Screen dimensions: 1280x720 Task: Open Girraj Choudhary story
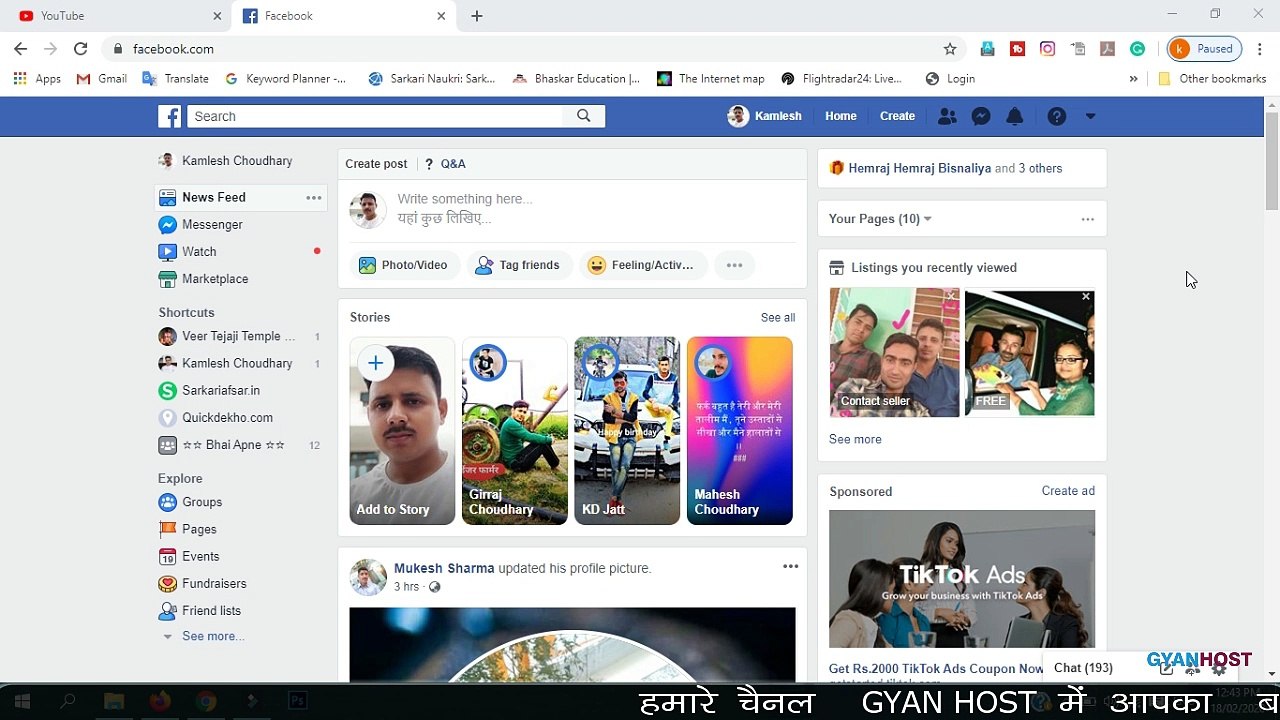515,431
